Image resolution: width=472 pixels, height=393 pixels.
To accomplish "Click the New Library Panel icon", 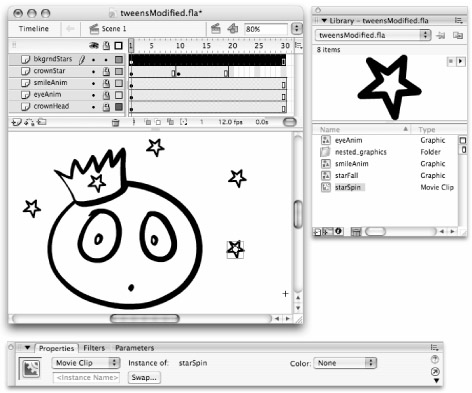I will tap(457, 35).
